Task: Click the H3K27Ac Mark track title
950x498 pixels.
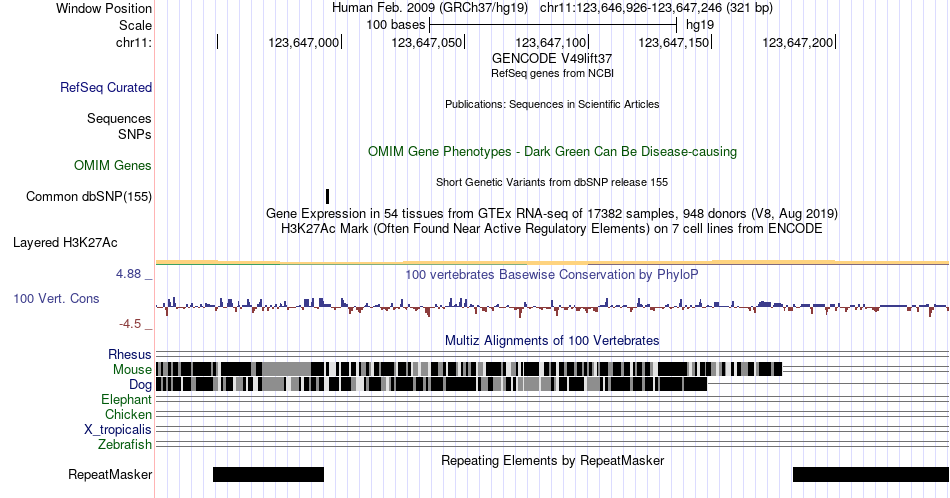Action: 552,228
